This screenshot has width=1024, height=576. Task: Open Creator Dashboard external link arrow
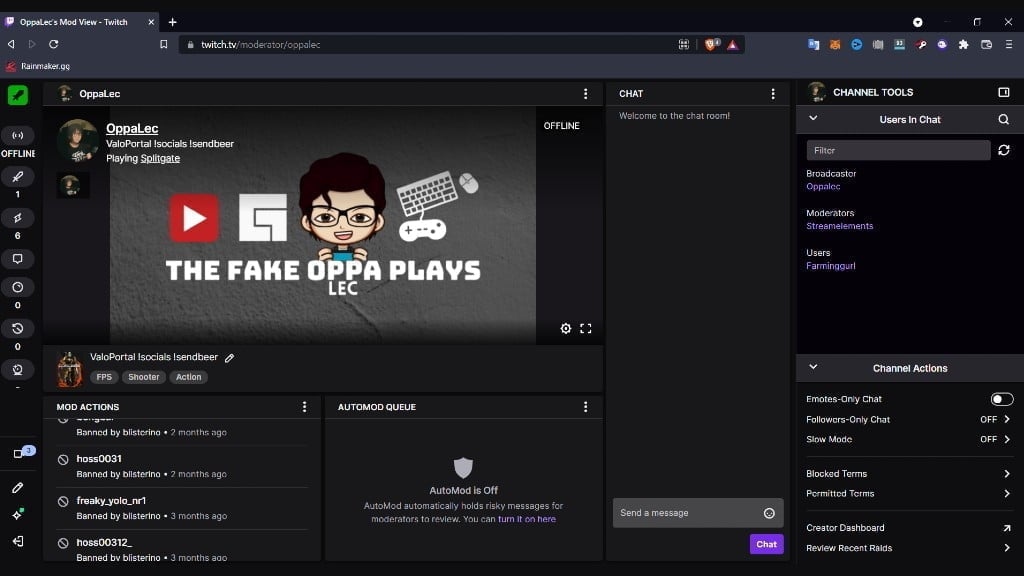1006,528
